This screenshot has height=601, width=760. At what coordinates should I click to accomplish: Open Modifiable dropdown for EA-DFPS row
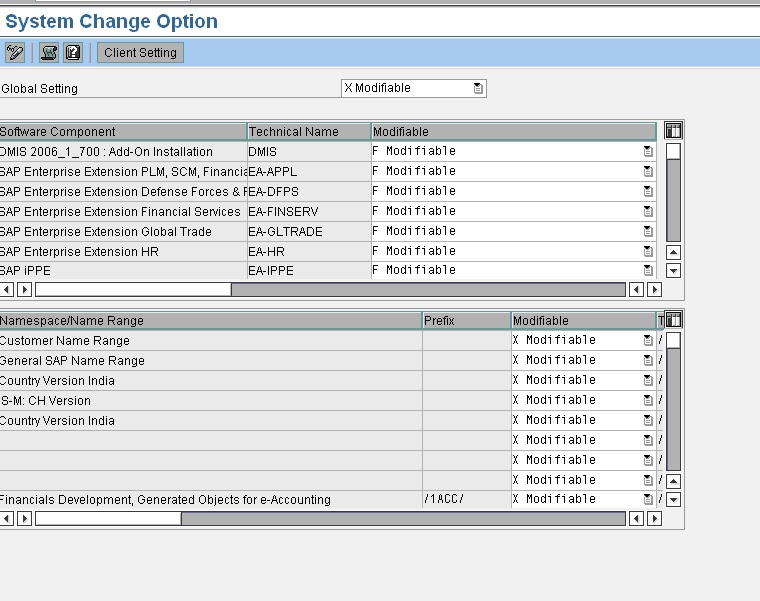tap(648, 191)
